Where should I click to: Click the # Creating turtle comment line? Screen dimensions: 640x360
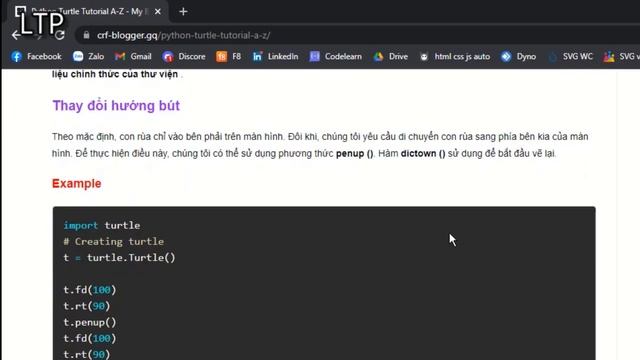point(113,242)
